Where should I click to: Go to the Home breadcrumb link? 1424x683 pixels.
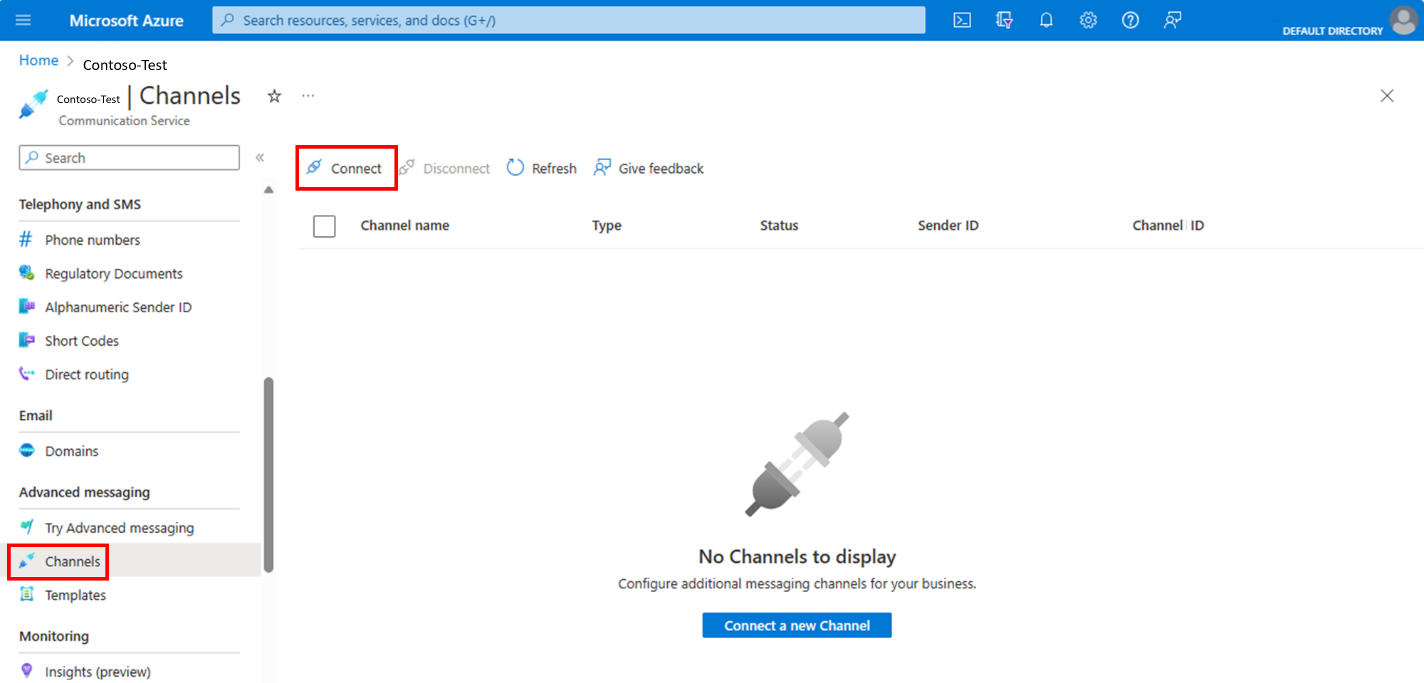point(39,61)
